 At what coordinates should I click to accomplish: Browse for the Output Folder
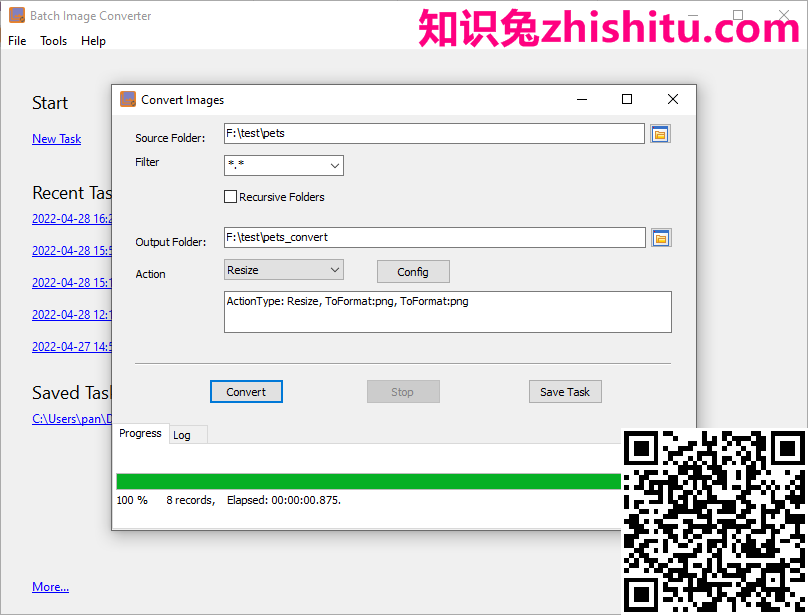pos(661,238)
